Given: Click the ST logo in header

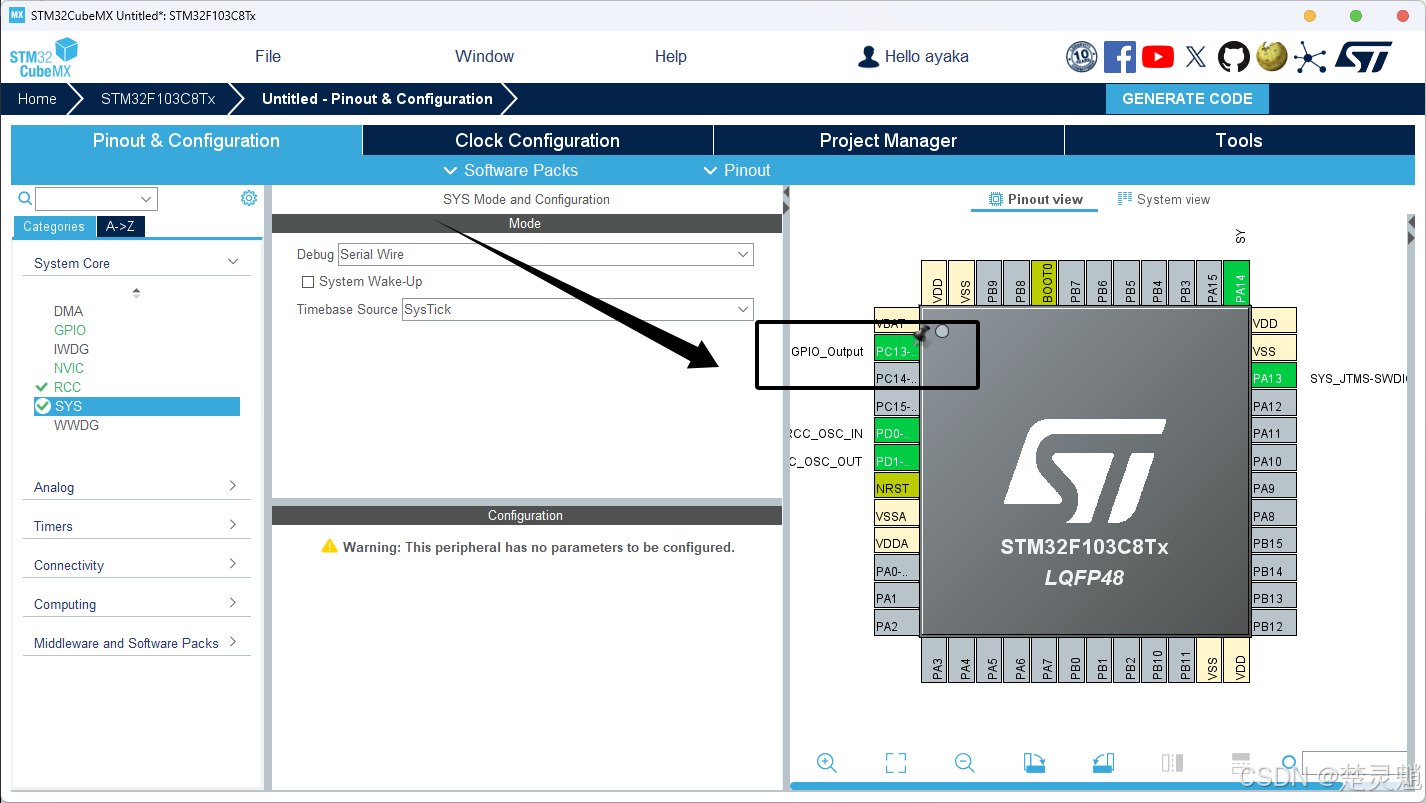Looking at the screenshot, I should point(1363,57).
